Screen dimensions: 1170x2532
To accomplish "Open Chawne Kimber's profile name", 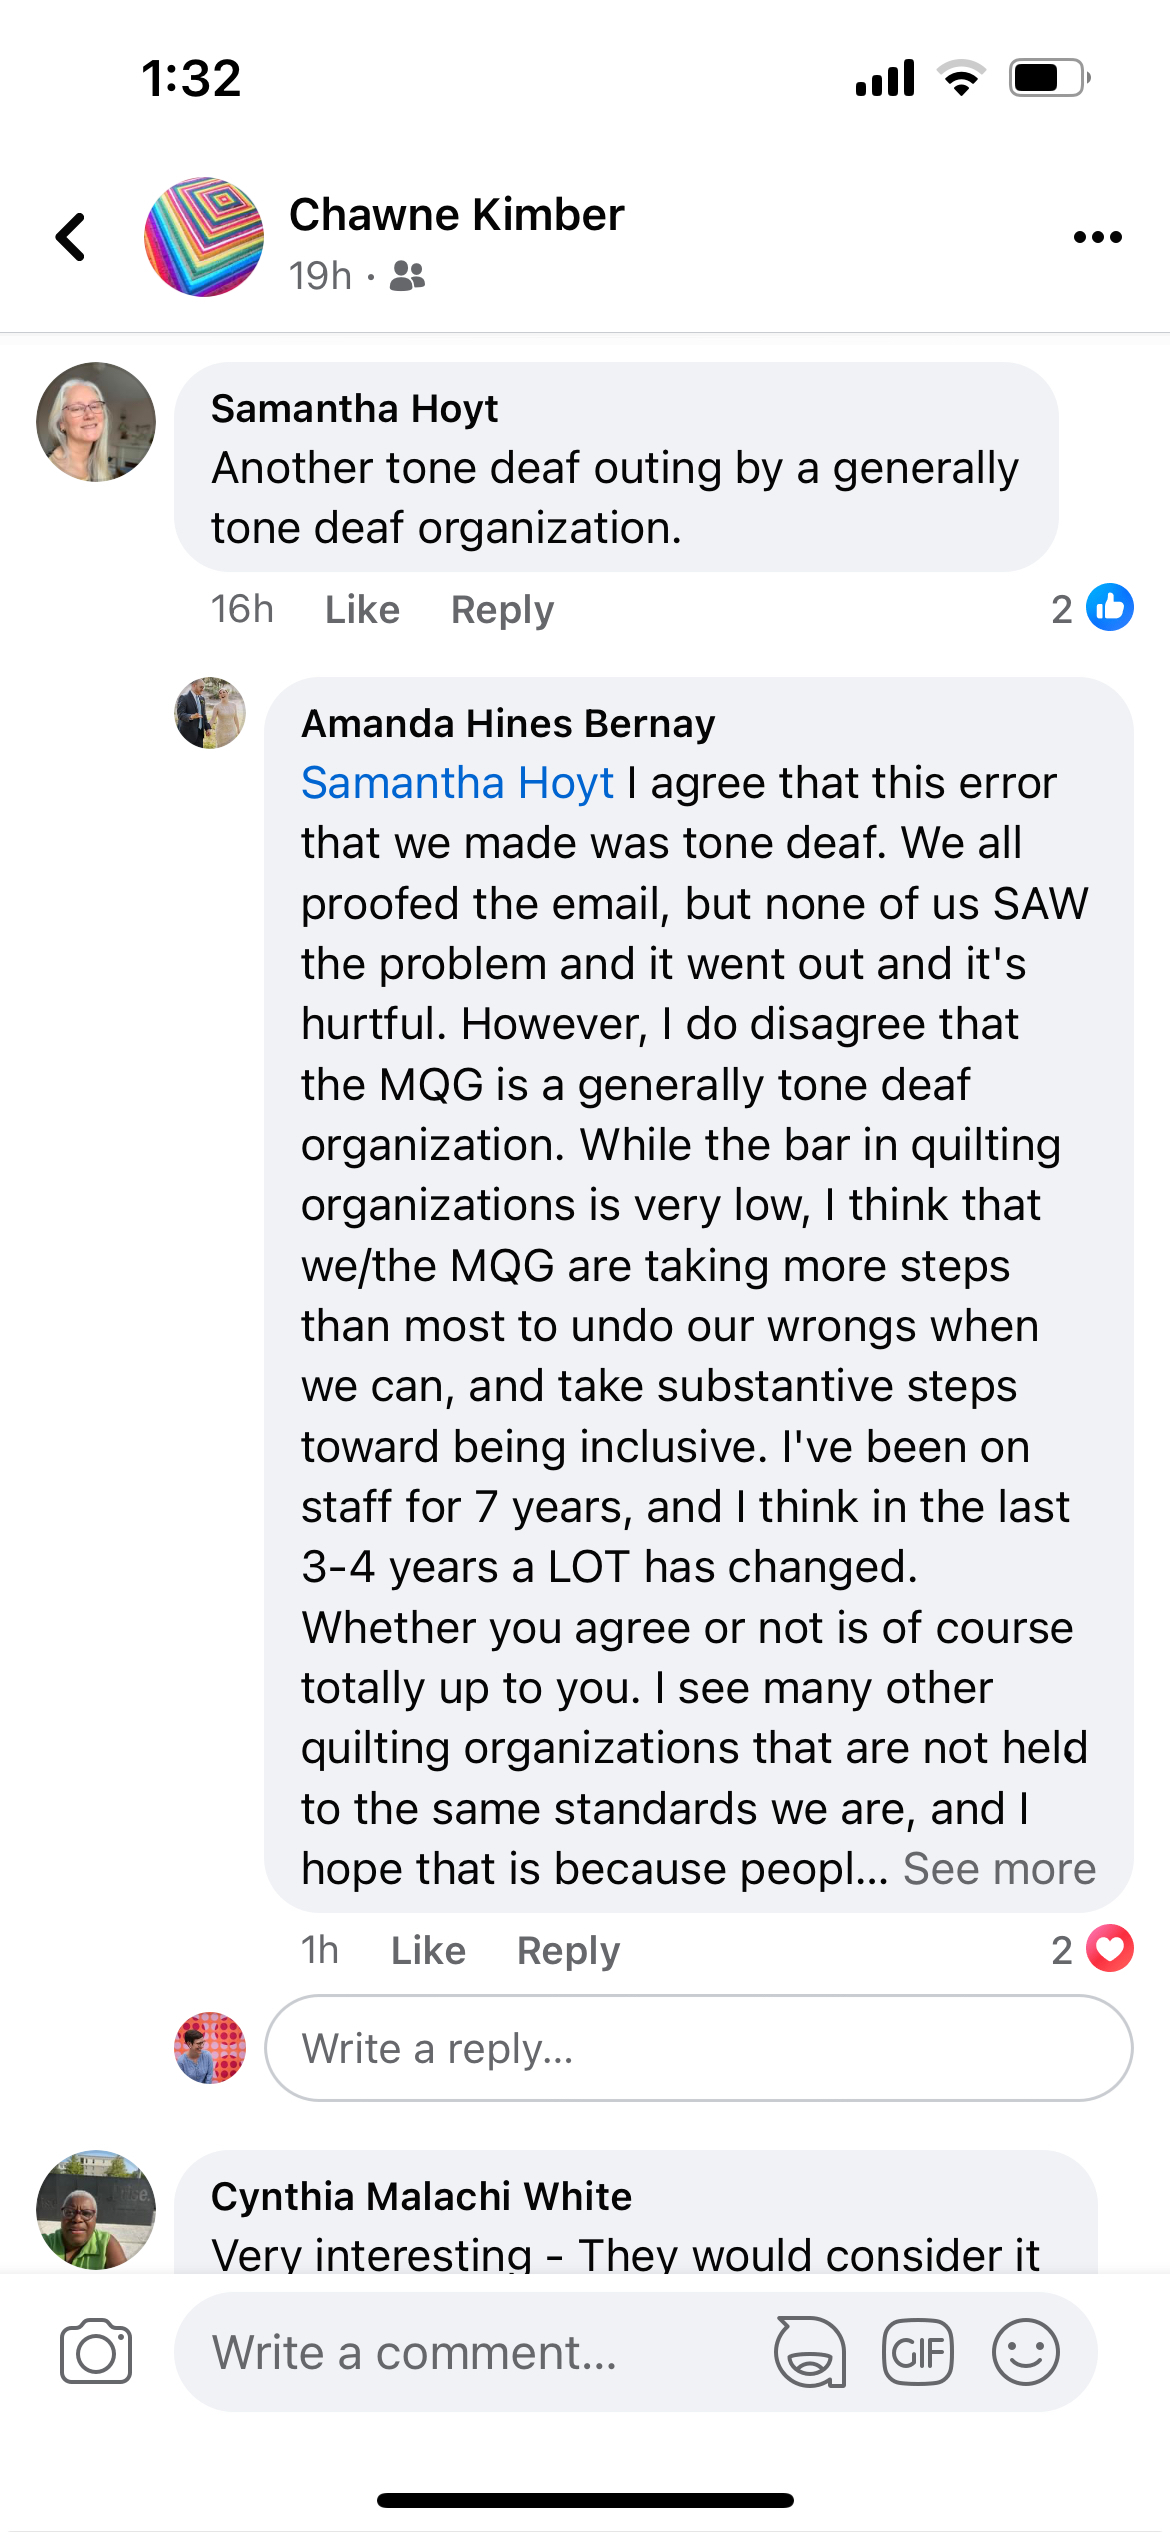I will [456, 214].
